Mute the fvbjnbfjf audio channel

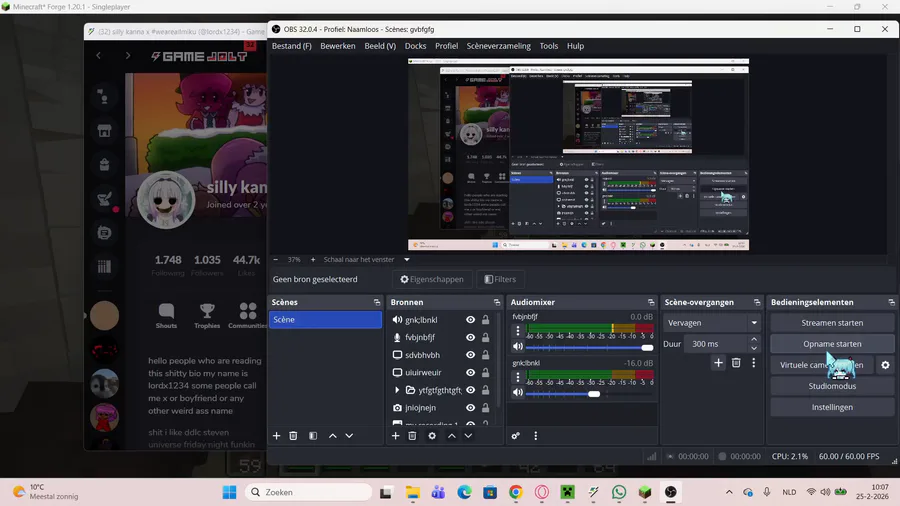[x=518, y=347]
